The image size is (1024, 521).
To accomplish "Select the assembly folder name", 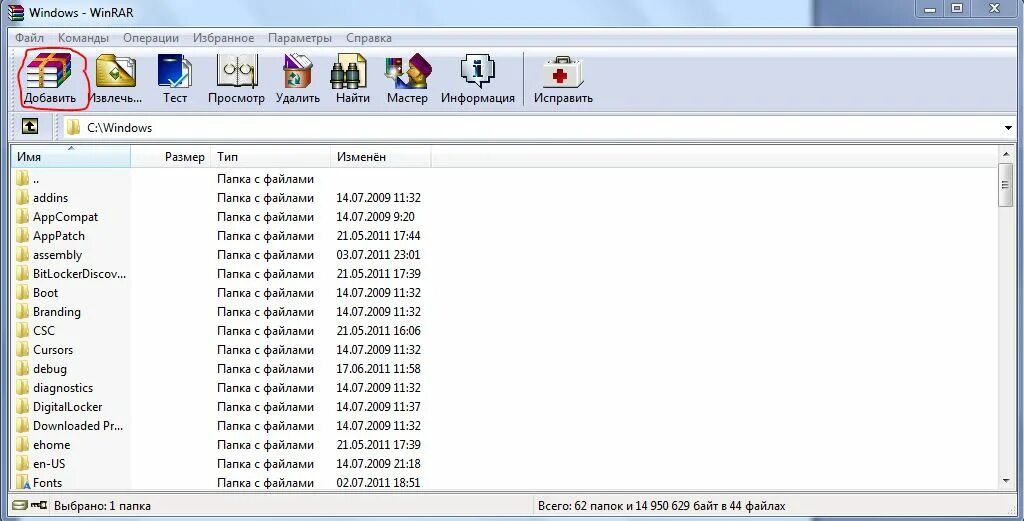I will pyautogui.click(x=57, y=255).
